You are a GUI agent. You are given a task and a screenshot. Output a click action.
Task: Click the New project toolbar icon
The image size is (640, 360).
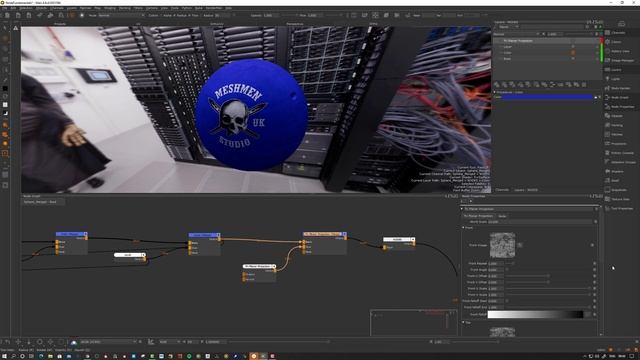(x=7, y=16)
